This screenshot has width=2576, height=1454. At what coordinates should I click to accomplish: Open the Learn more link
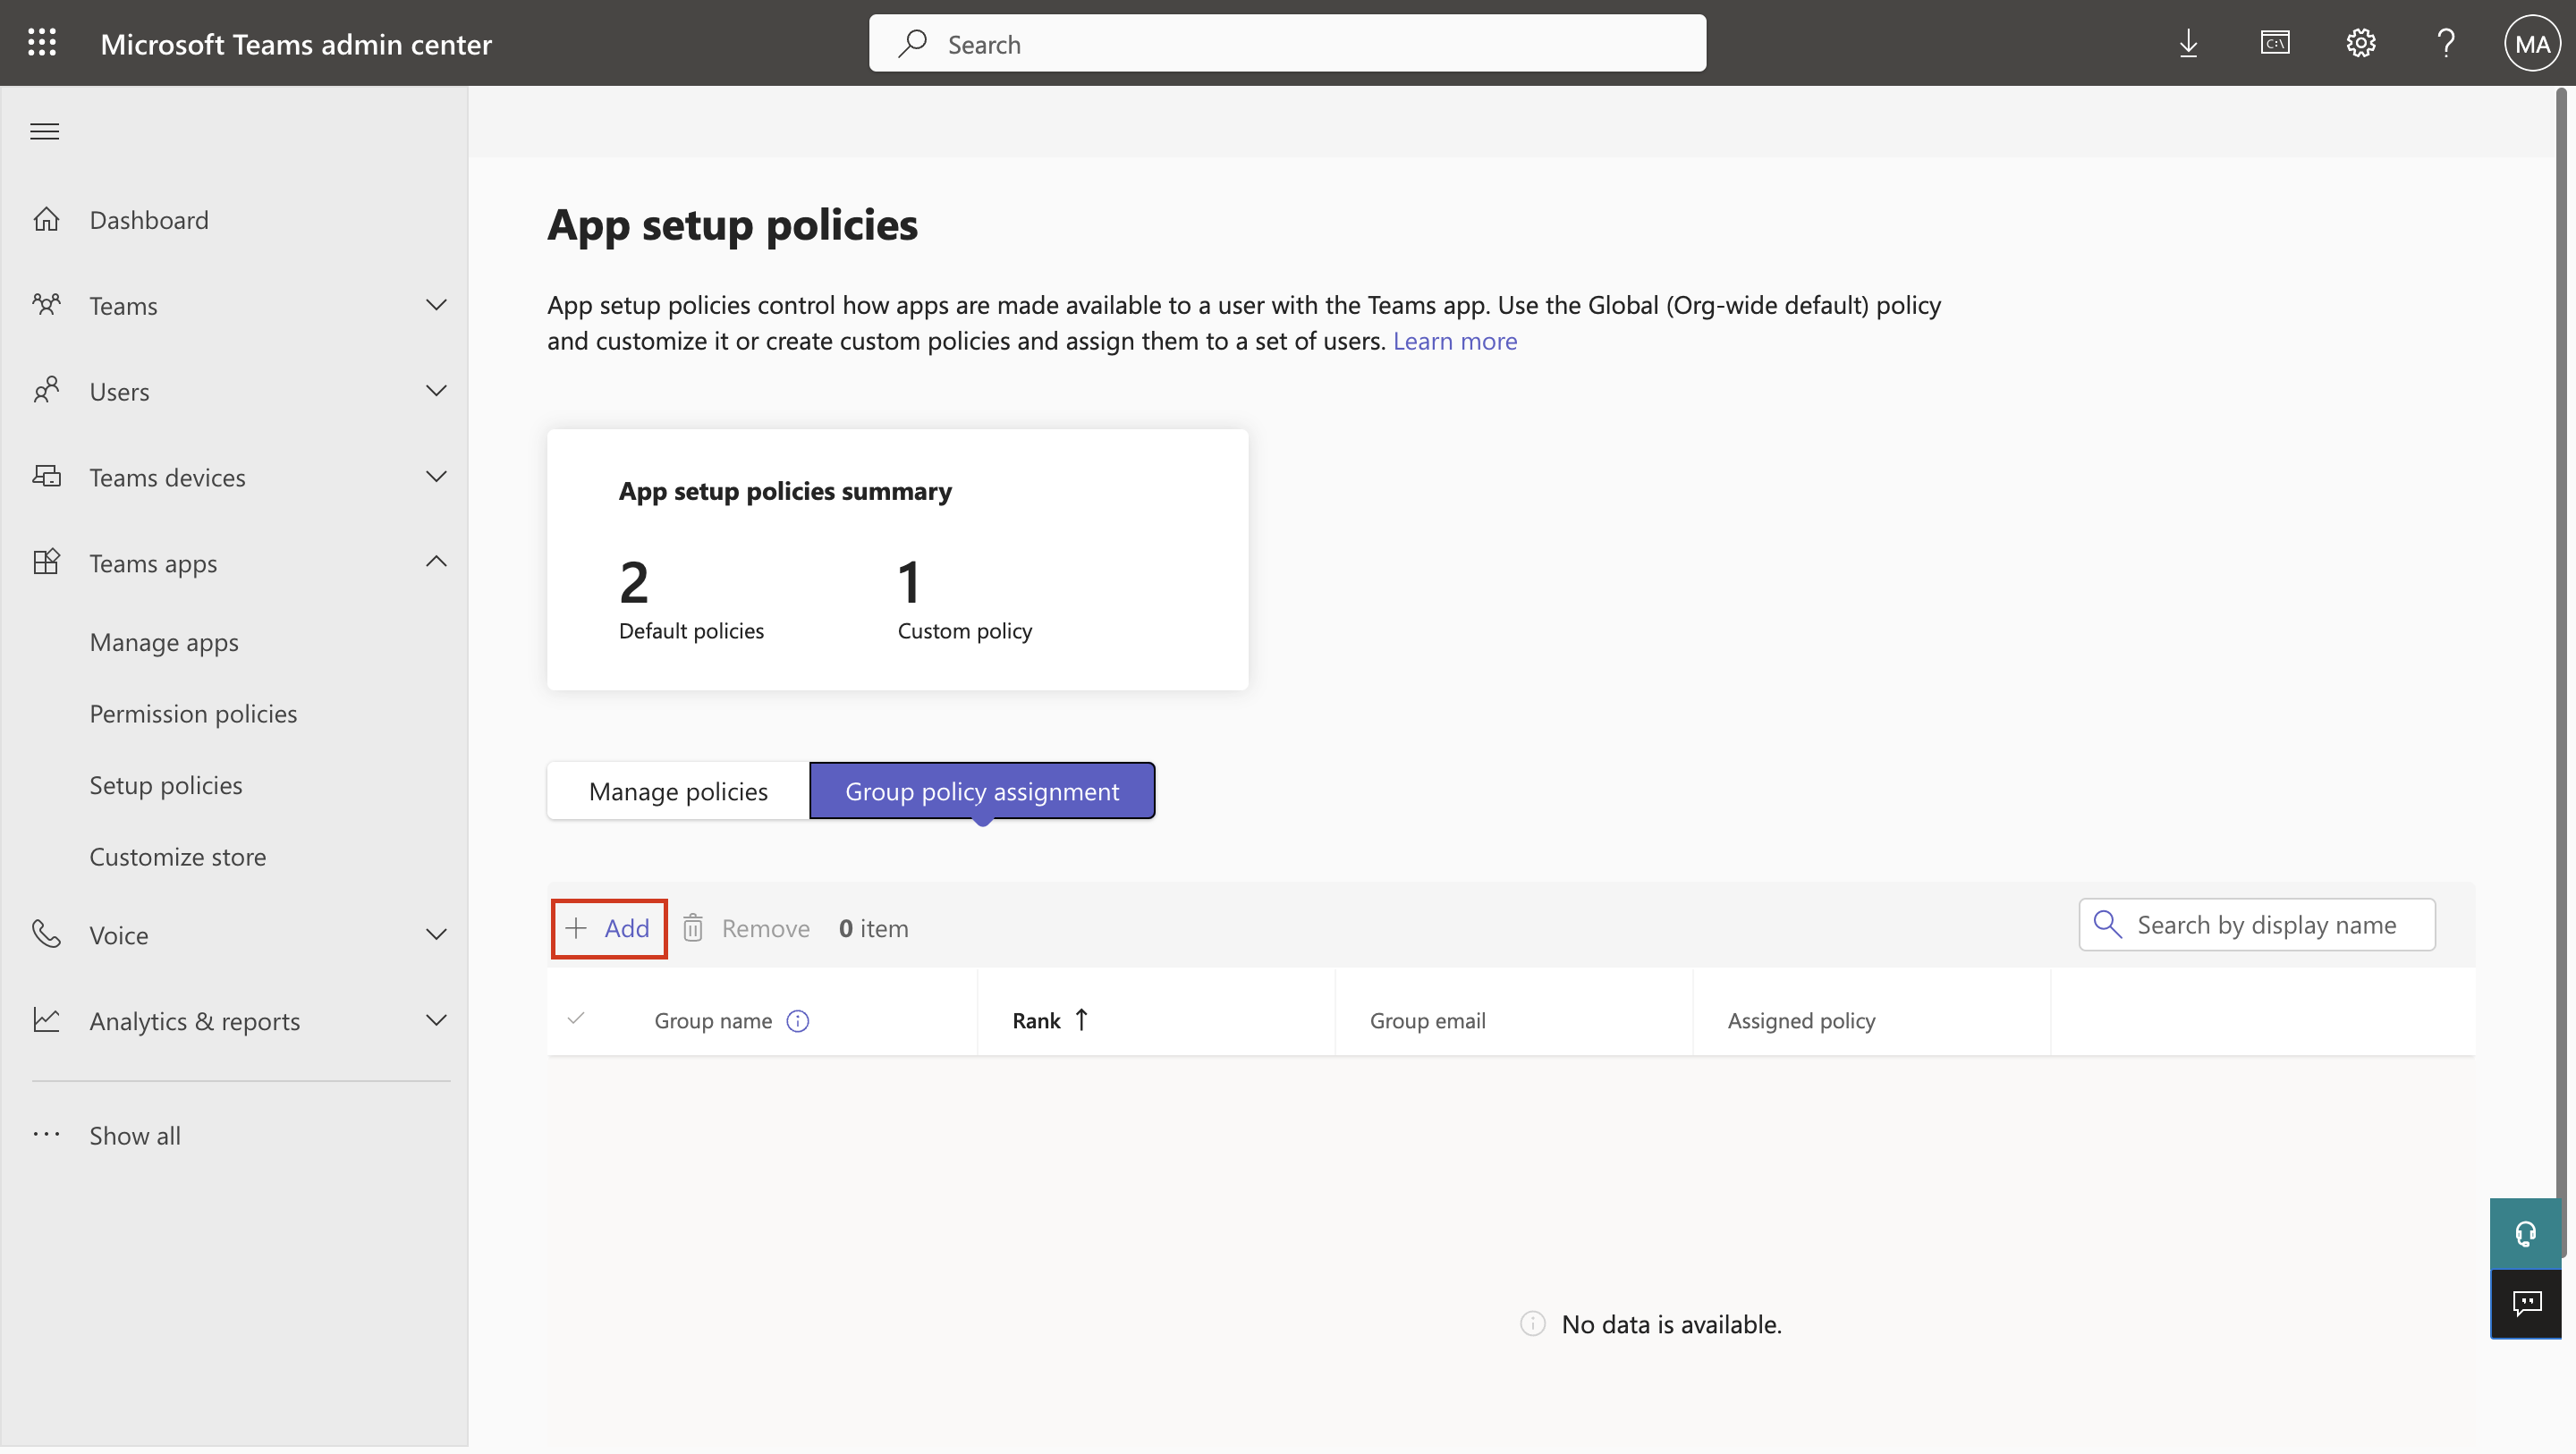click(x=1455, y=340)
